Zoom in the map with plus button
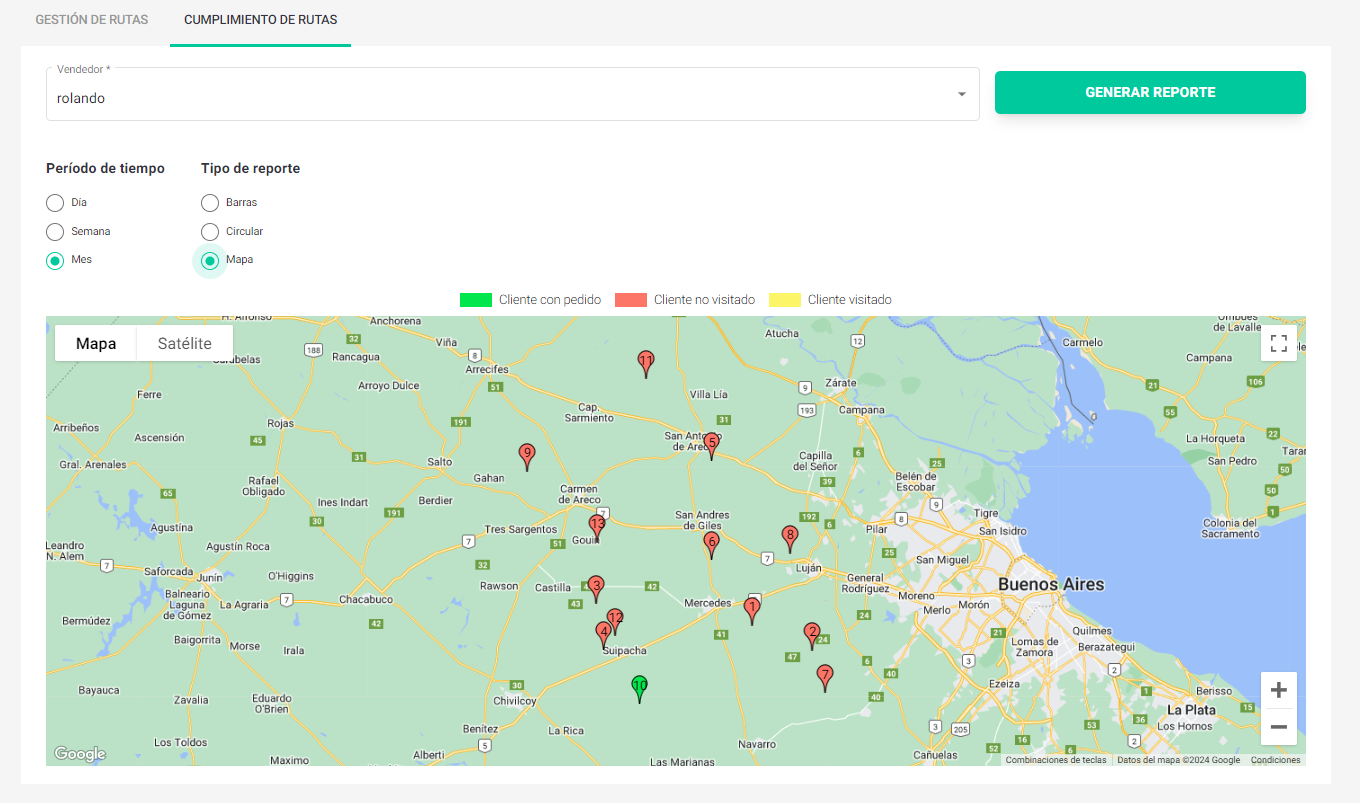This screenshot has width=1360, height=803. click(1278, 691)
